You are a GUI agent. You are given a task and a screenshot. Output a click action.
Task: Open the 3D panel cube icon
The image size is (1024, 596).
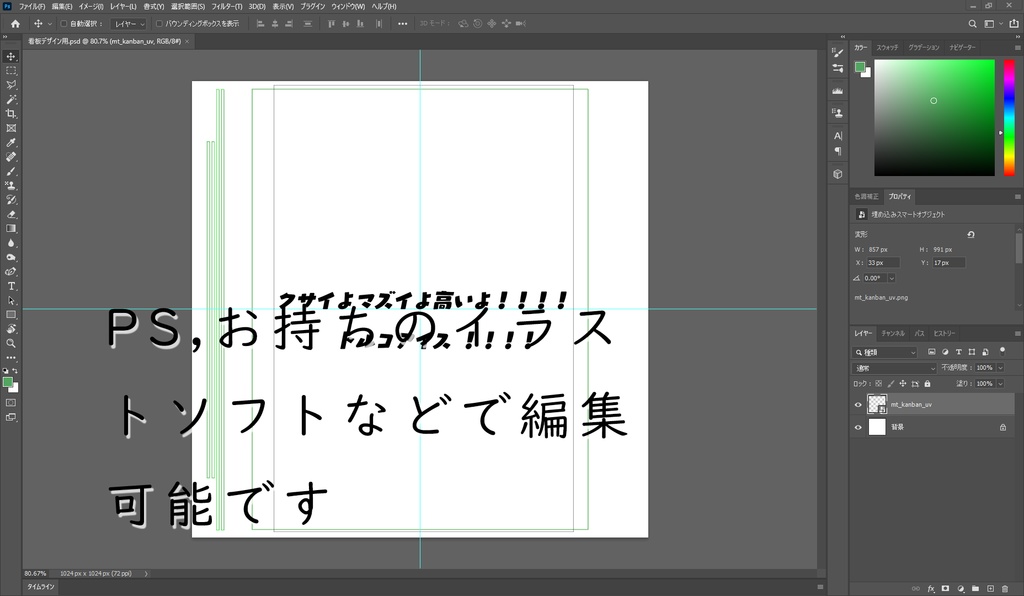click(x=838, y=174)
